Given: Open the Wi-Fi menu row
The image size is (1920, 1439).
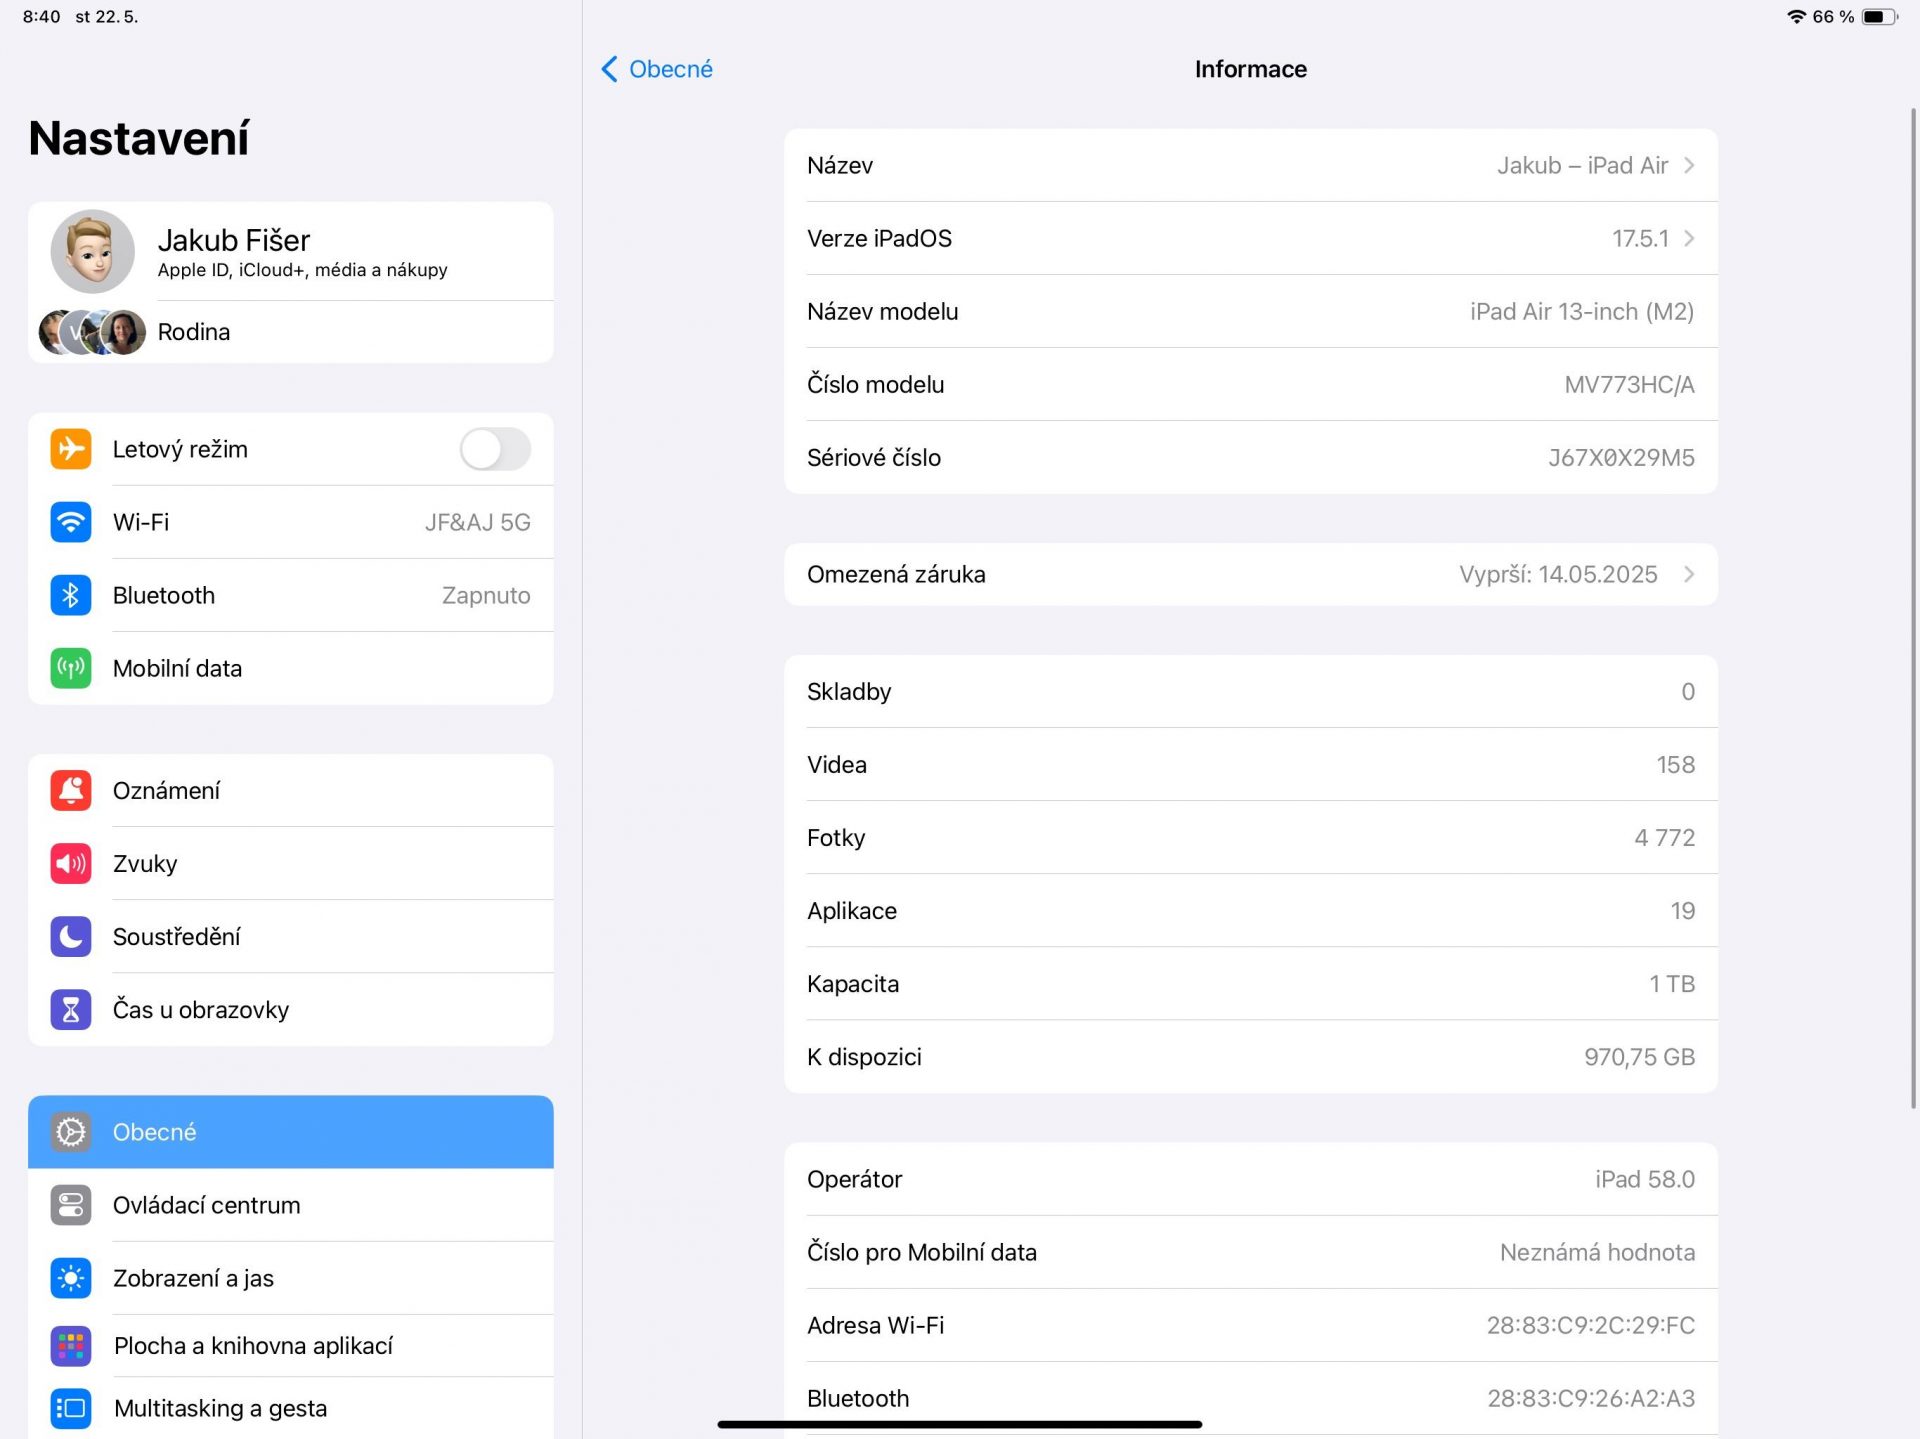Looking at the screenshot, I should coord(291,522).
